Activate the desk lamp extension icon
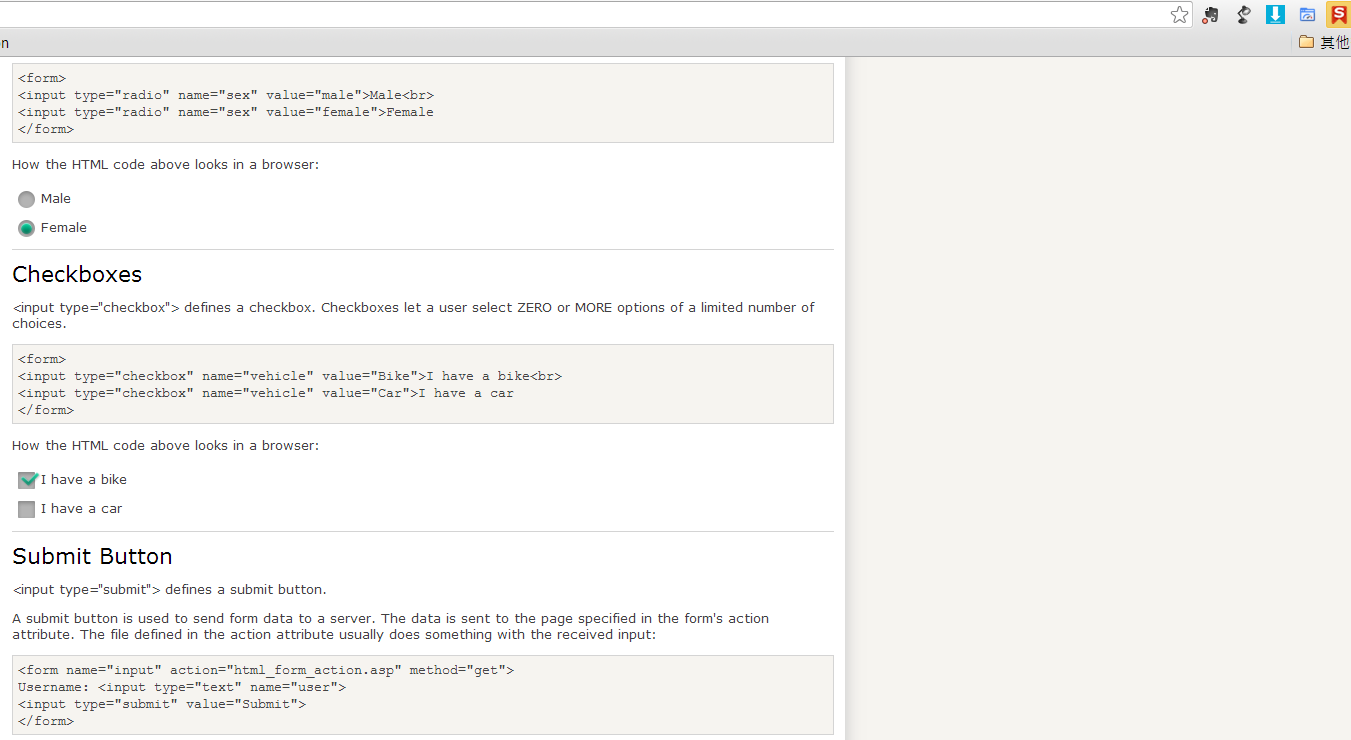The height and width of the screenshot is (740, 1351). (x=1243, y=15)
